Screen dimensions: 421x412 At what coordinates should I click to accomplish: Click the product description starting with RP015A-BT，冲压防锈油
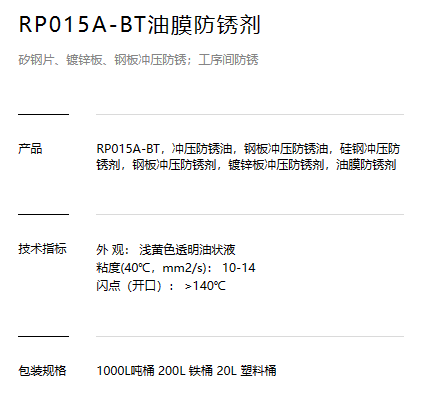[248, 157]
